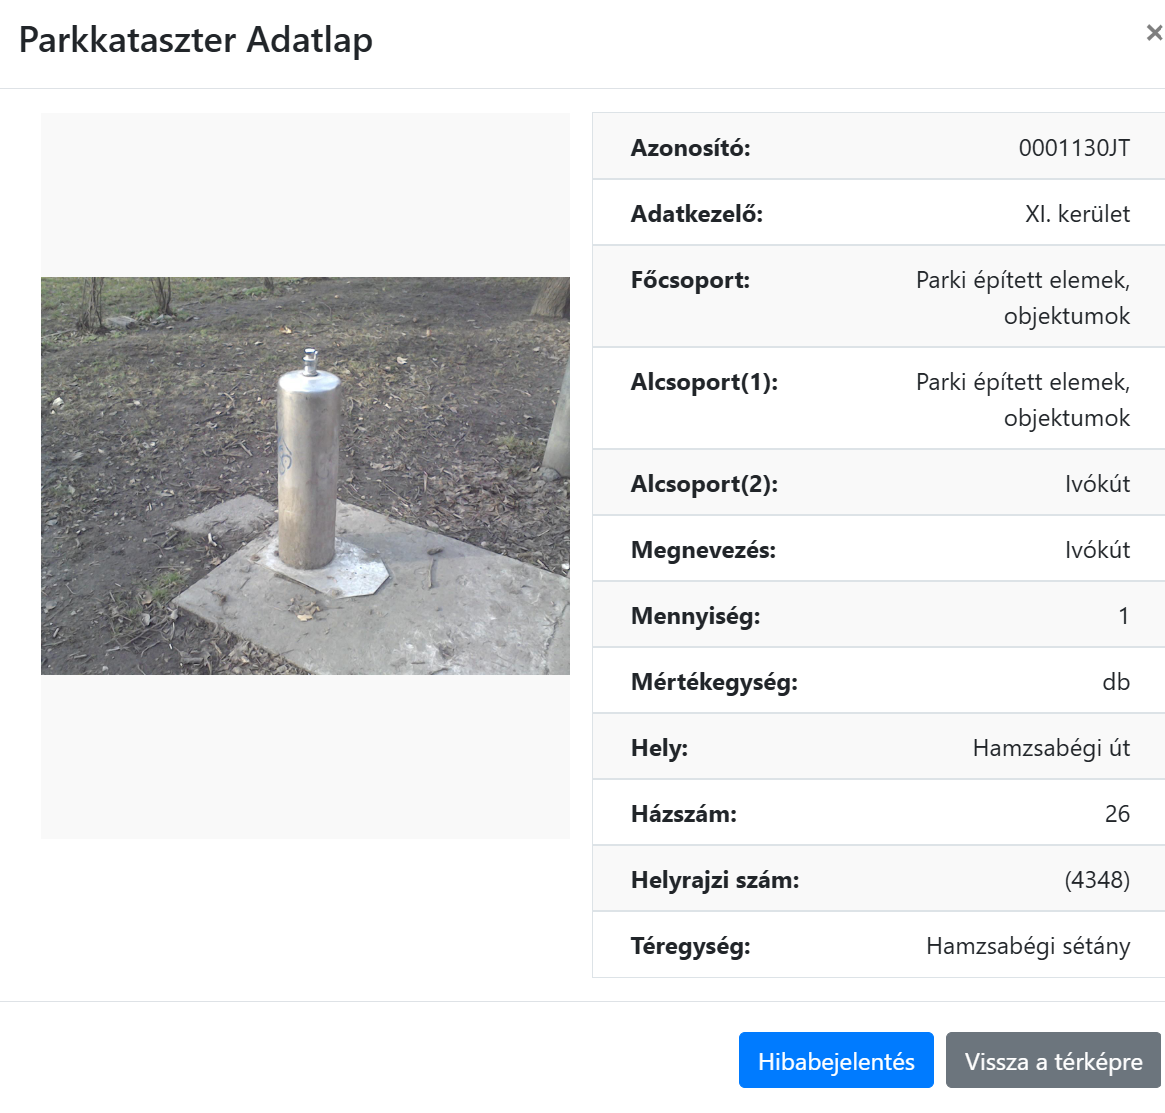Close the Parkkataszter Adatlap dialog
The width and height of the screenshot is (1165, 1113).
[1153, 33]
